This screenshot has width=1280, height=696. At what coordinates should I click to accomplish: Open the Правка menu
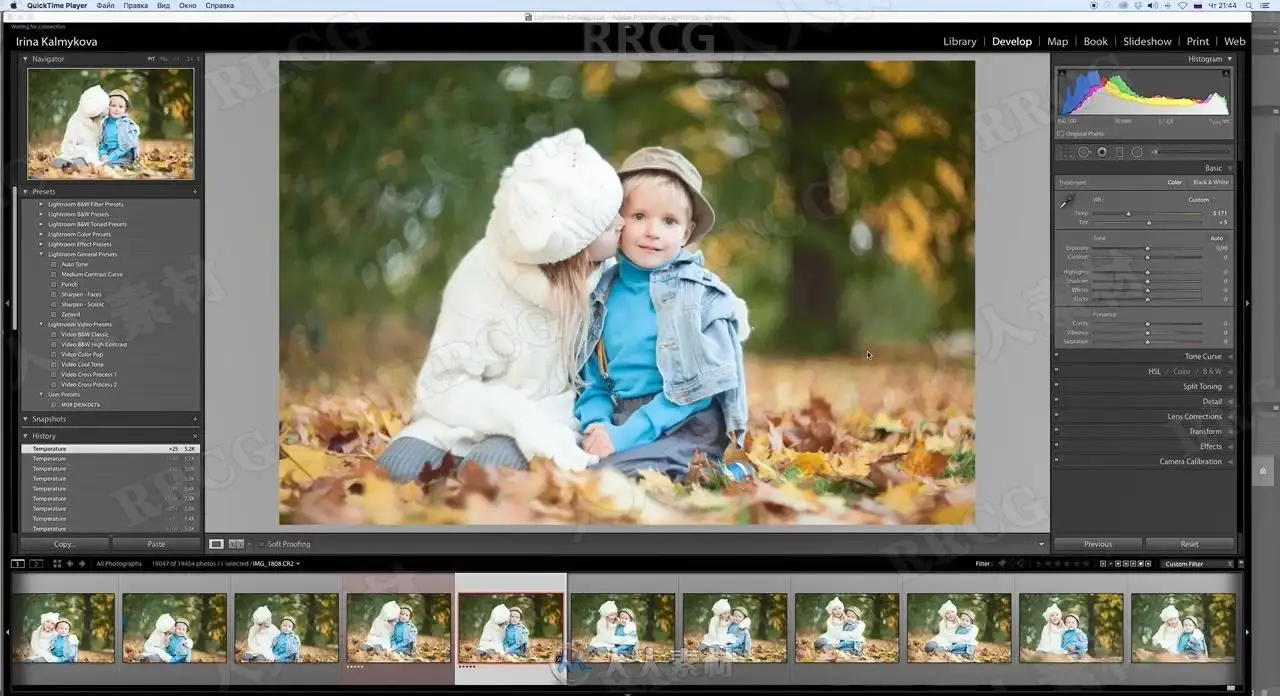click(135, 5)
